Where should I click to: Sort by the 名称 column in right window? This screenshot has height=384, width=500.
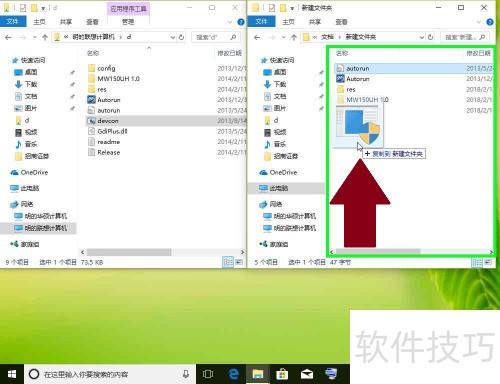click(342, 53)
